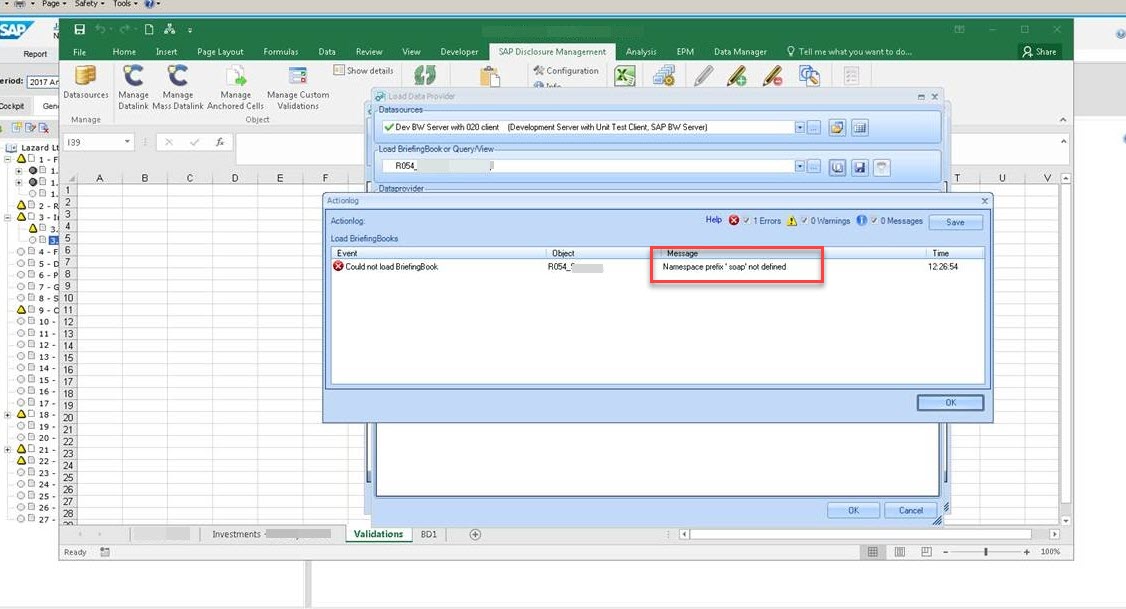
Task: Switch to the Data Manager ribbon tab
Action: (740, 52)
